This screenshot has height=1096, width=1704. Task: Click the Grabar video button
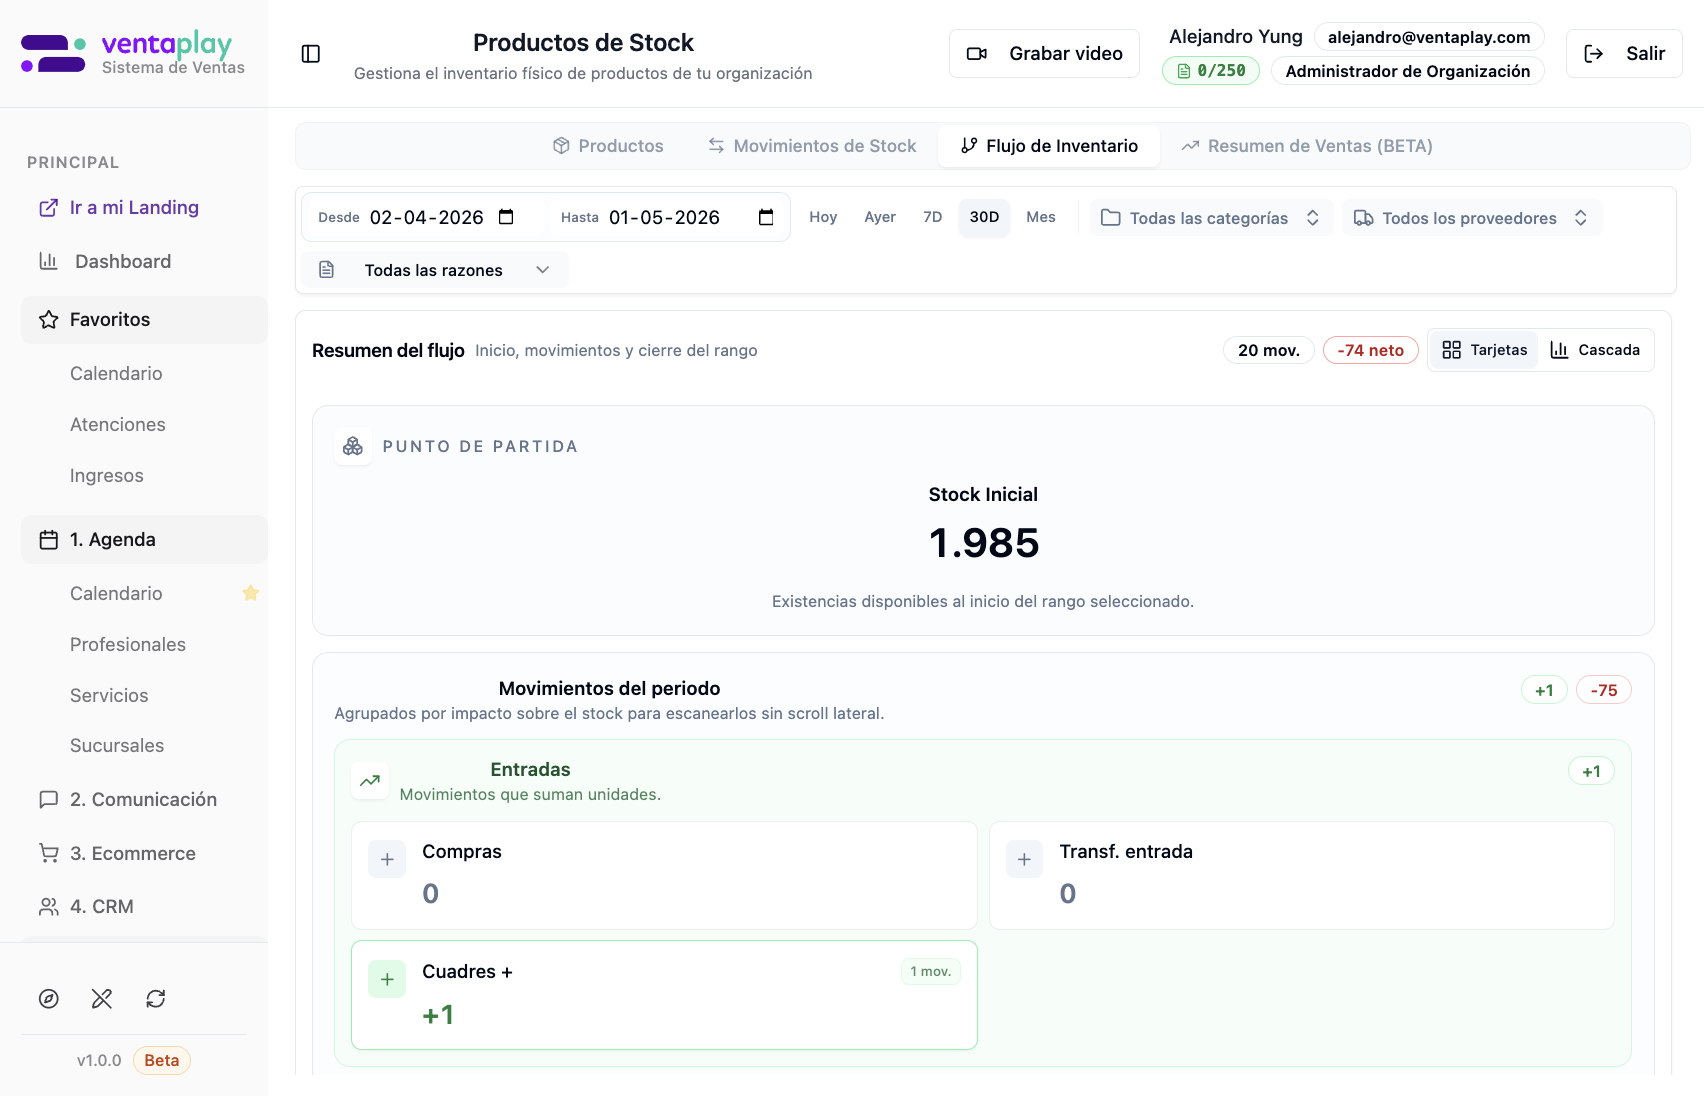[x=1044, y=54]
